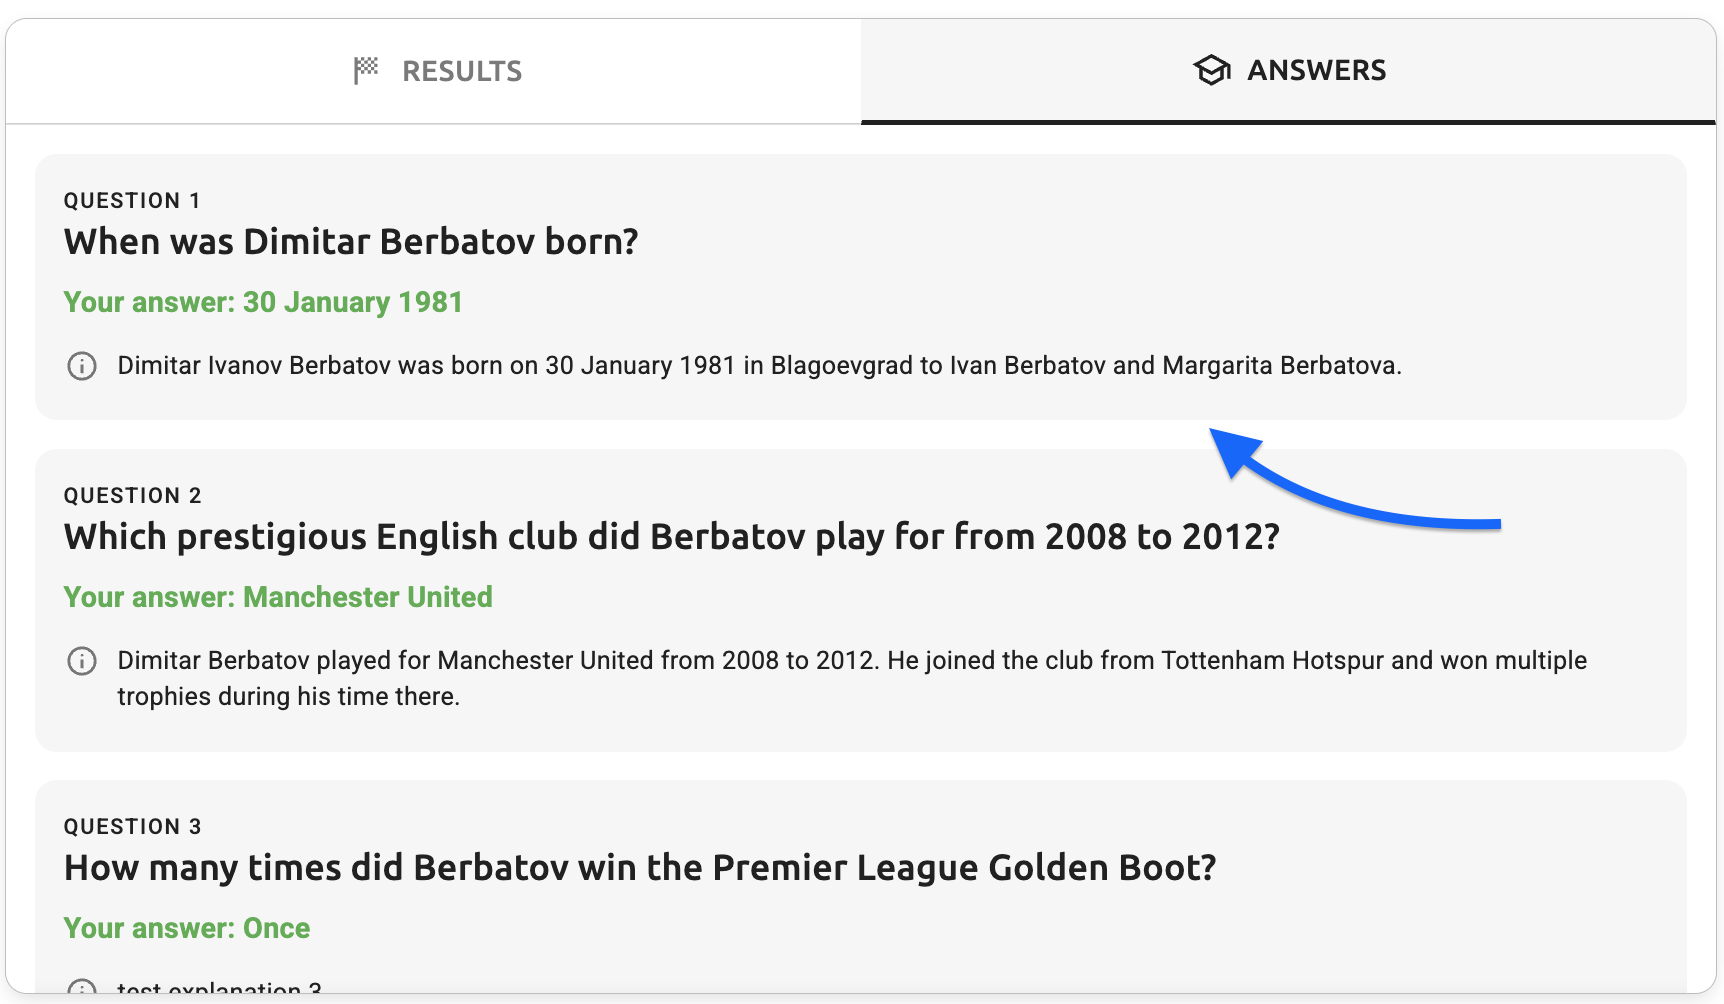
Task: Click the Blagoevgrad birth explanation sentence
Action: (x=759, y=366)
